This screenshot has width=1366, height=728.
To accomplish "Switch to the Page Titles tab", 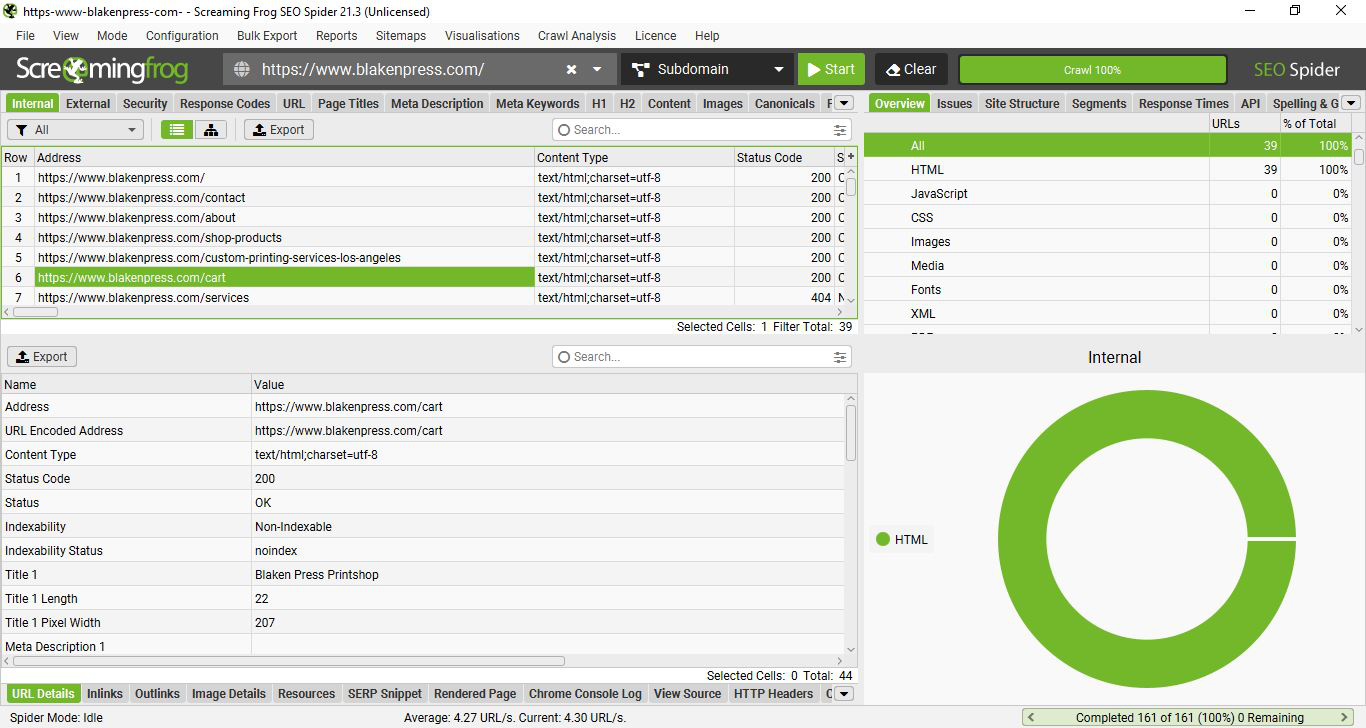I will coord(348,103).
